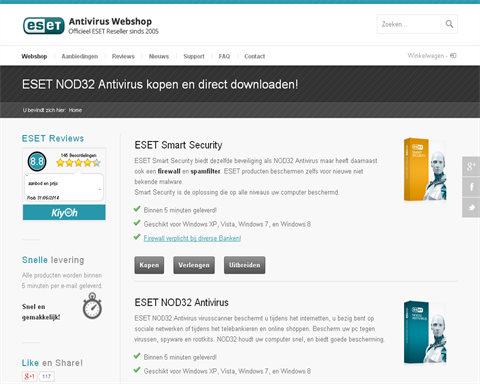Open the Aanbiedingen menu item
Viewport: 480px width, 384px height.
click(80, 56)
